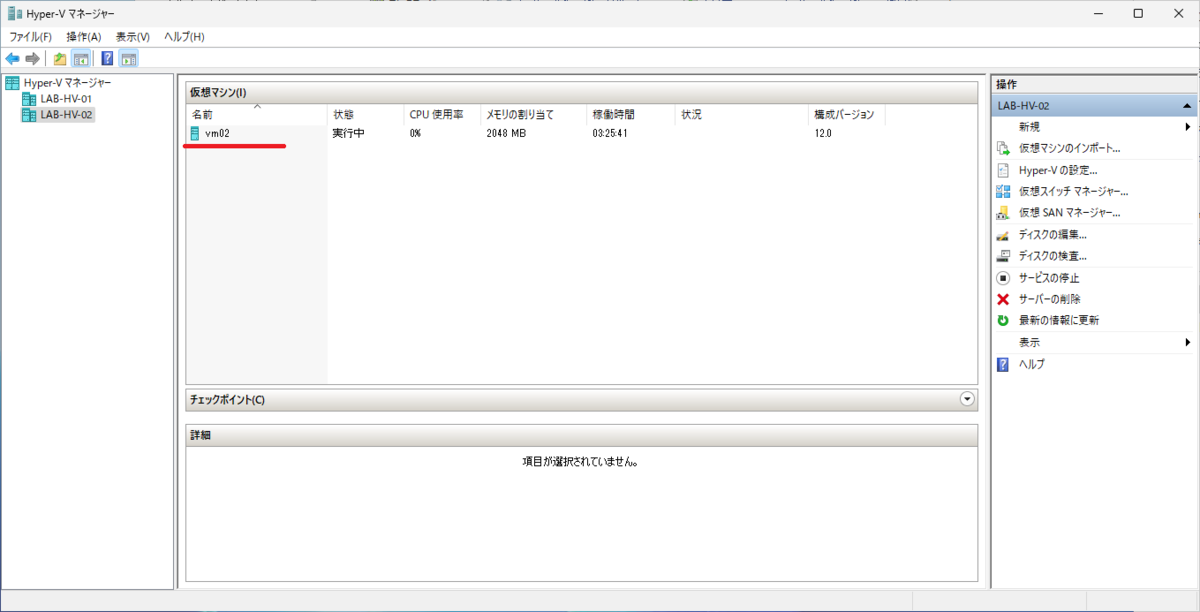Click the 表示 action label in 操作 pane

[1029, 342]
